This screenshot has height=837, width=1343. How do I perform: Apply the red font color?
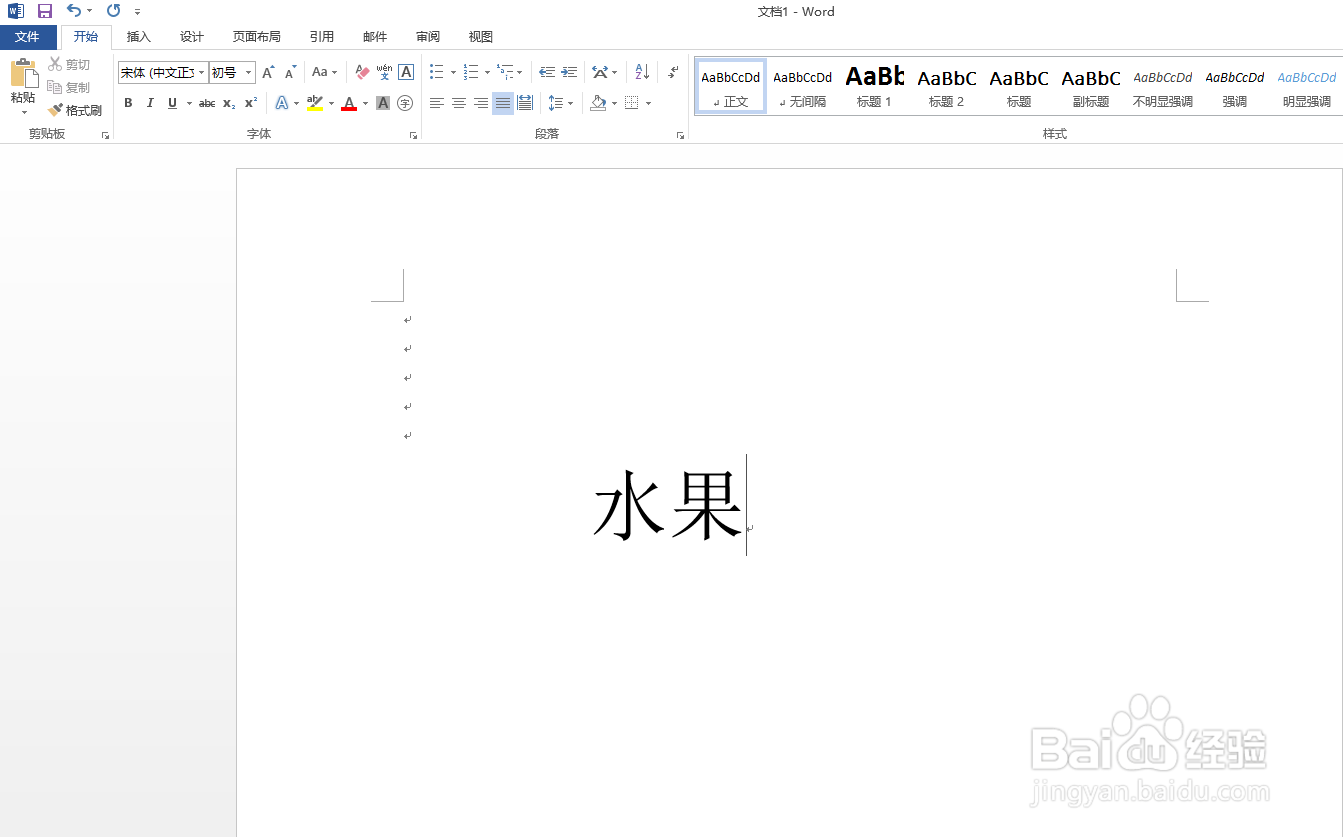(349, 103)
